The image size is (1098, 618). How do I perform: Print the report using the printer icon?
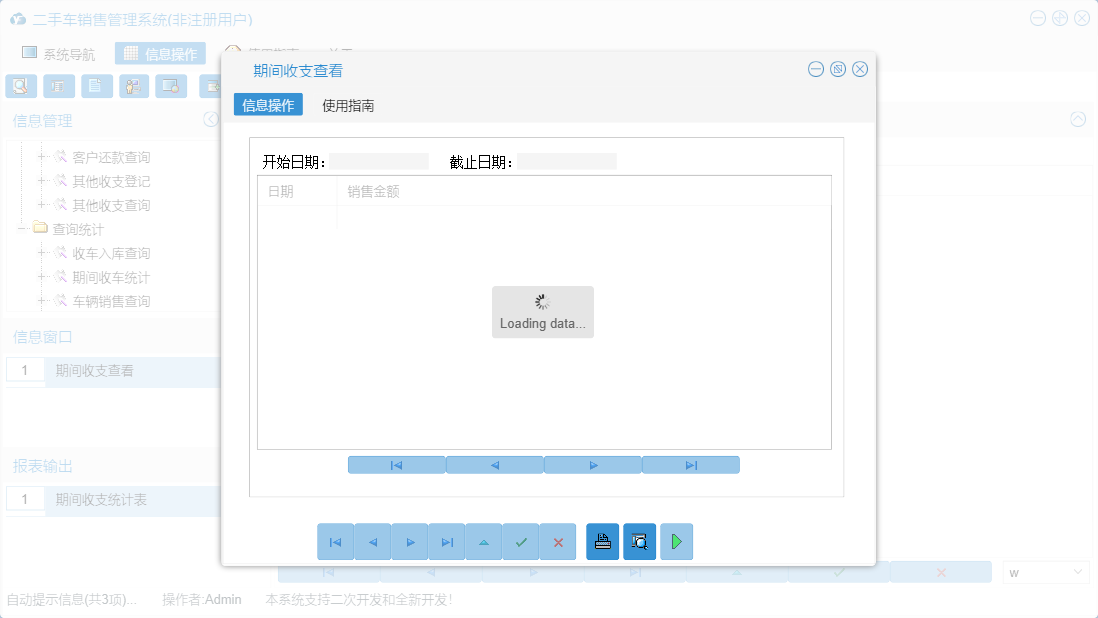pos(602,541)
